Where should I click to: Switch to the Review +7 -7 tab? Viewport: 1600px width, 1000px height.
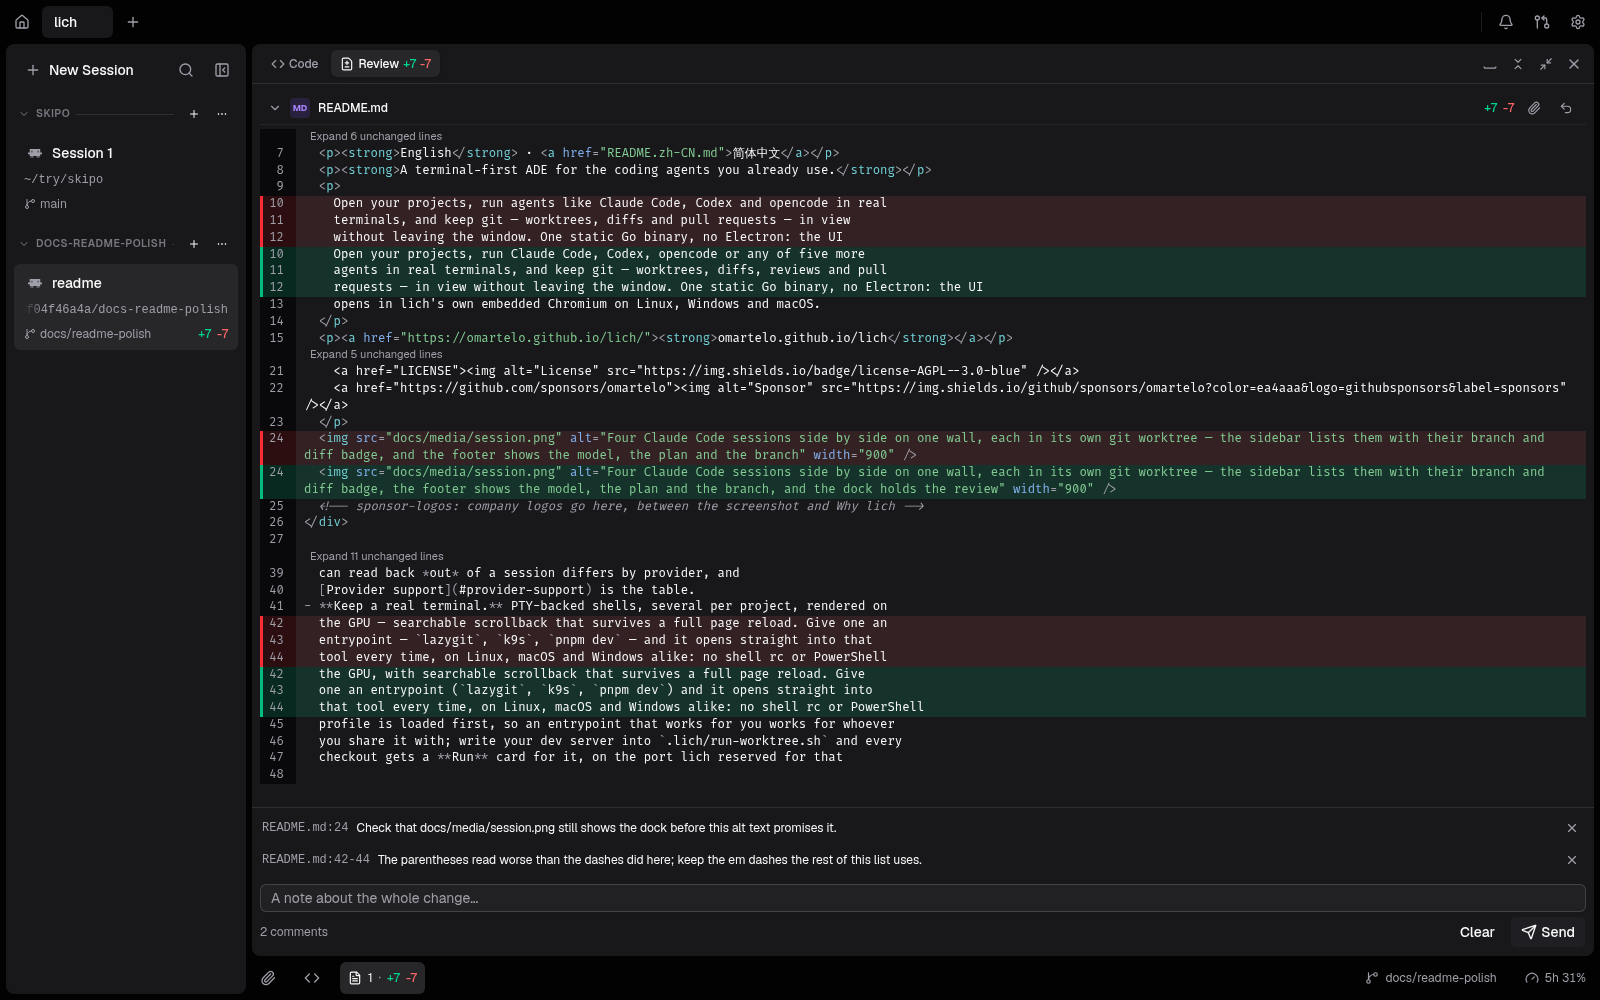[386, 64]
